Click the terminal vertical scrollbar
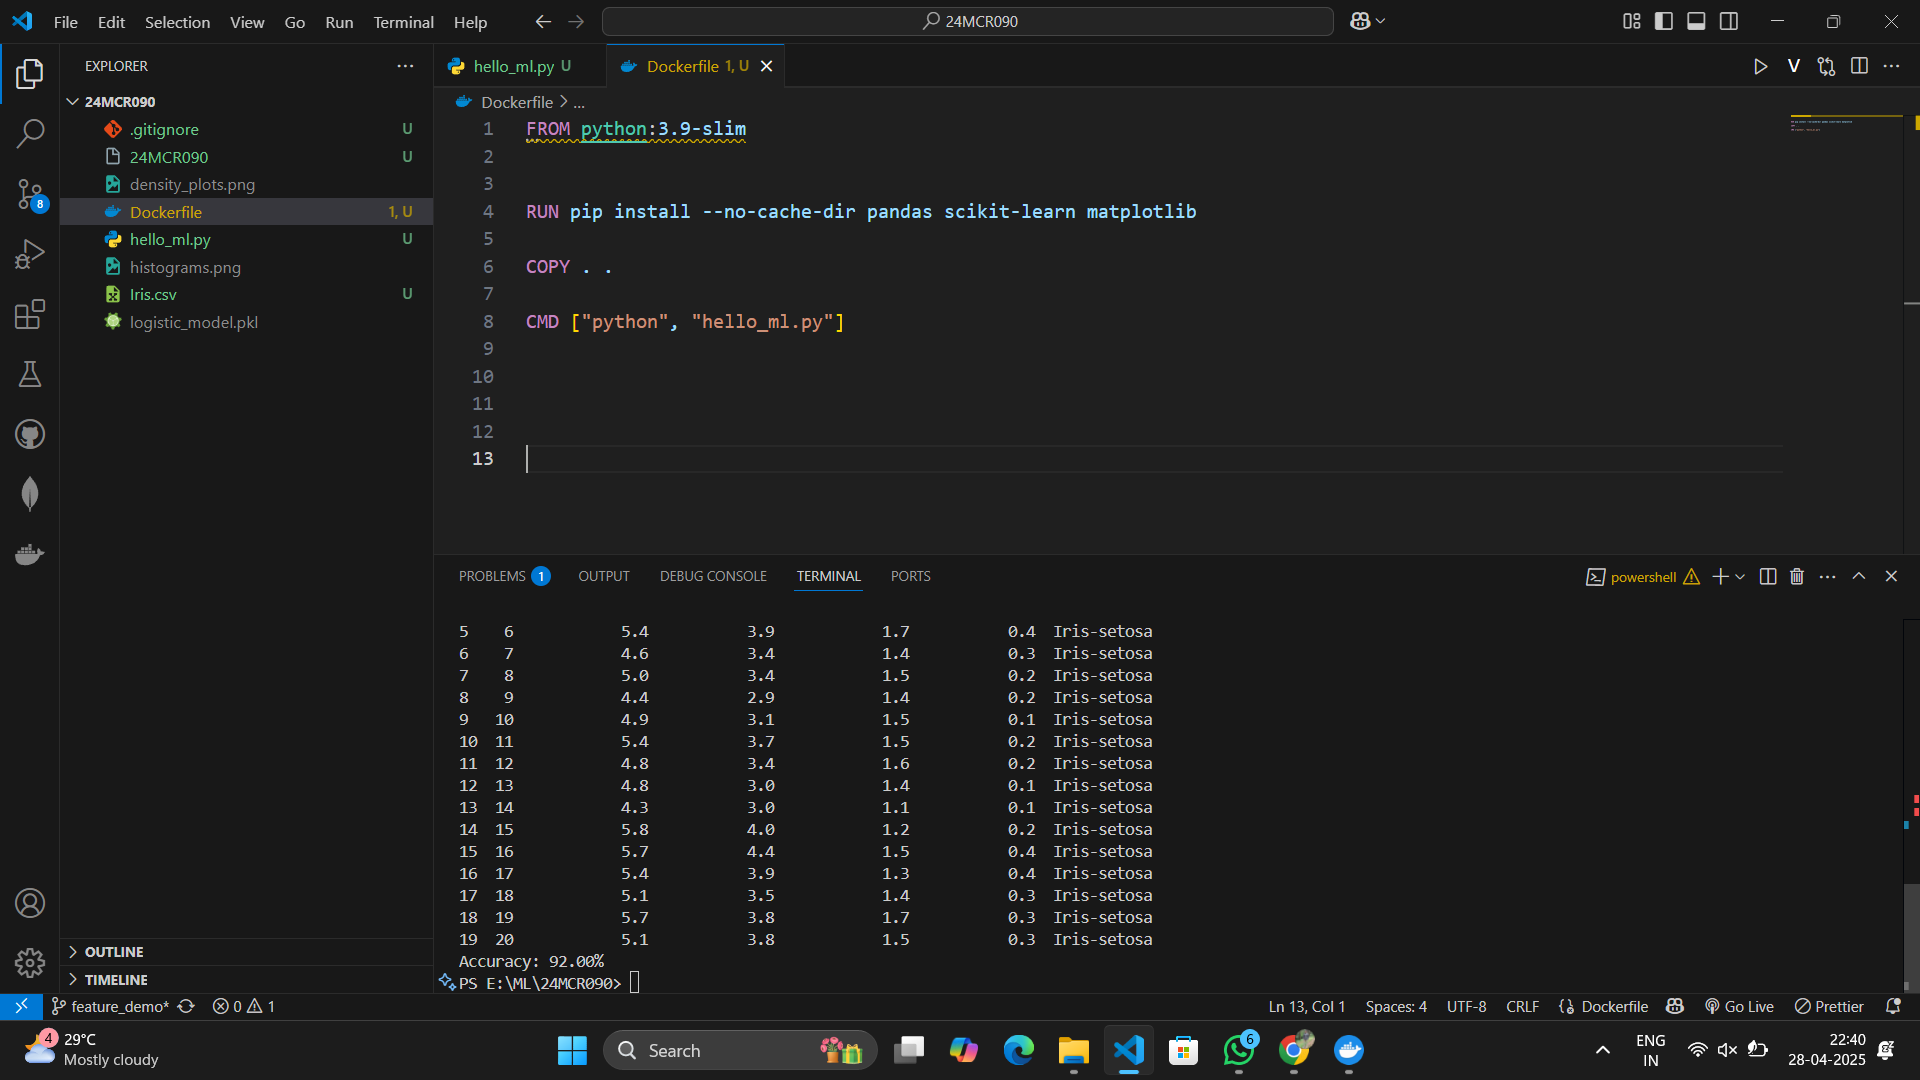1920x1080 pixels. (x=1911, y=935)
